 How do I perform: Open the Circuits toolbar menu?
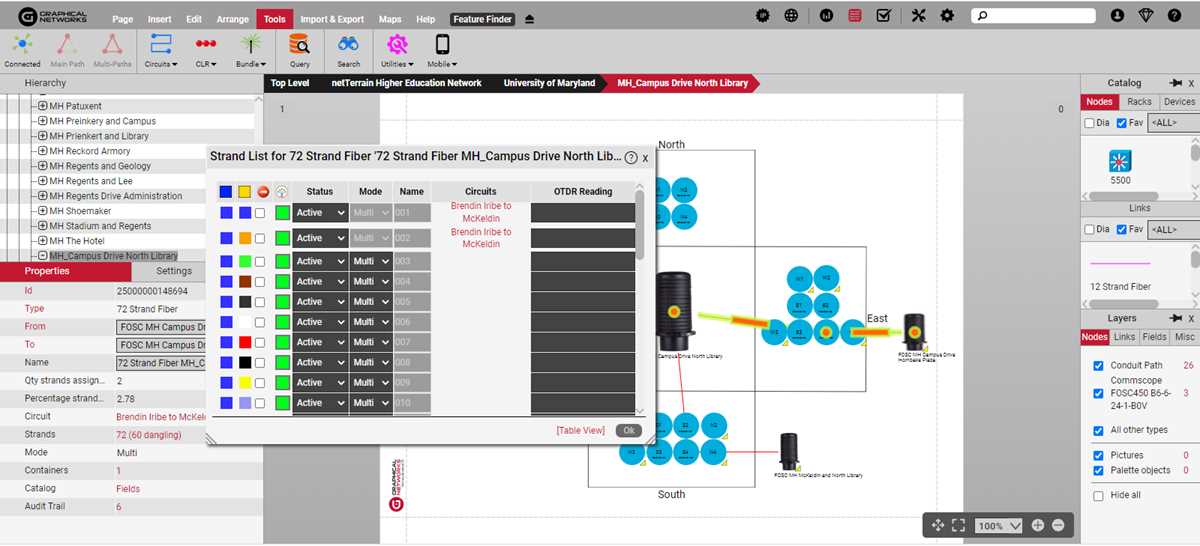160,49
